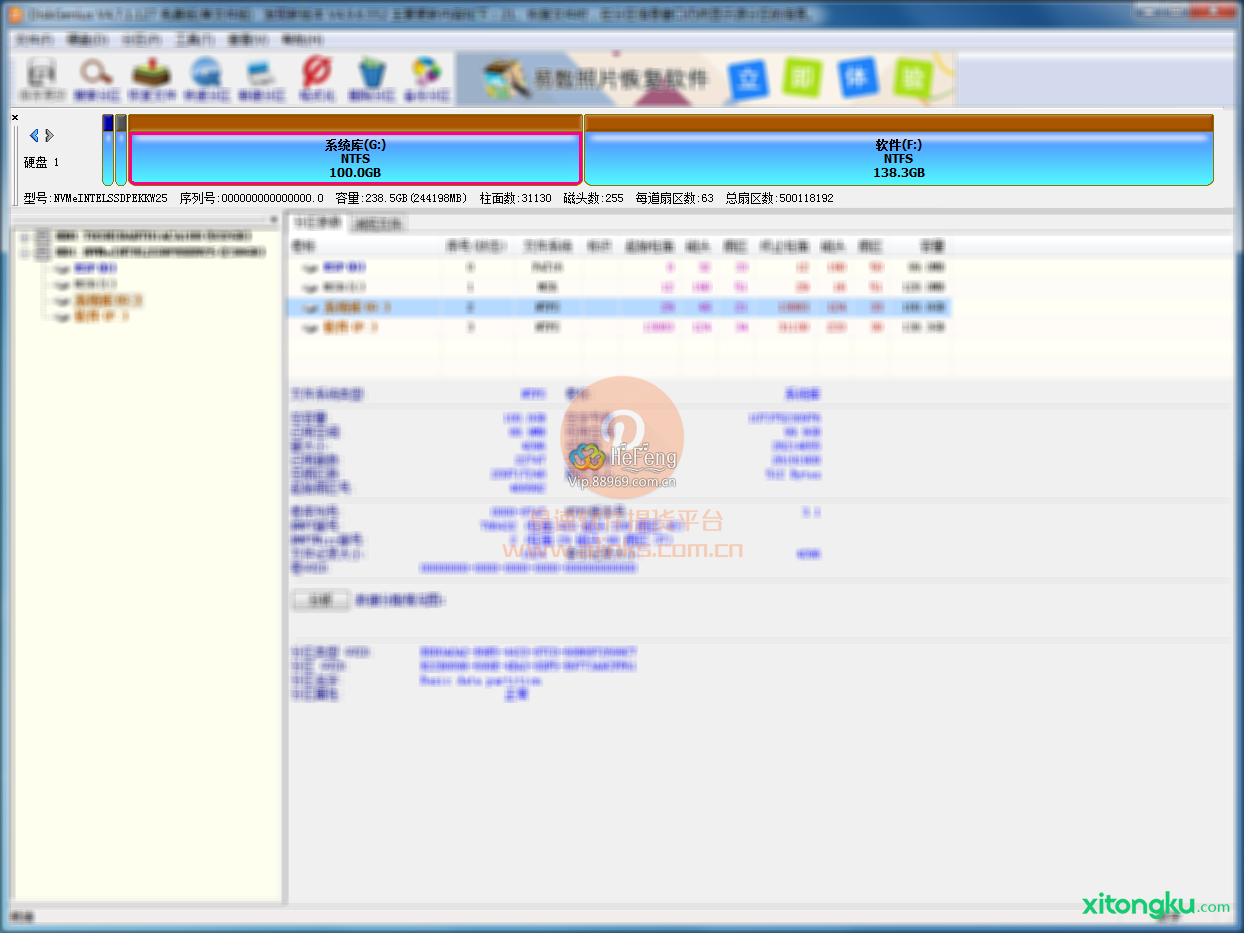Click the New Partition (新建分区) toolbar icon

[262, 80]
